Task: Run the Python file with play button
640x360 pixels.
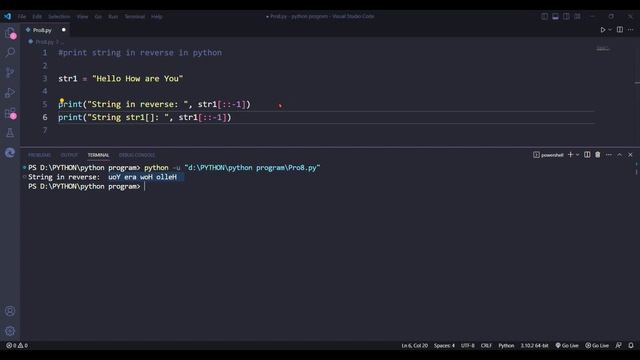Action: (602, 30)
